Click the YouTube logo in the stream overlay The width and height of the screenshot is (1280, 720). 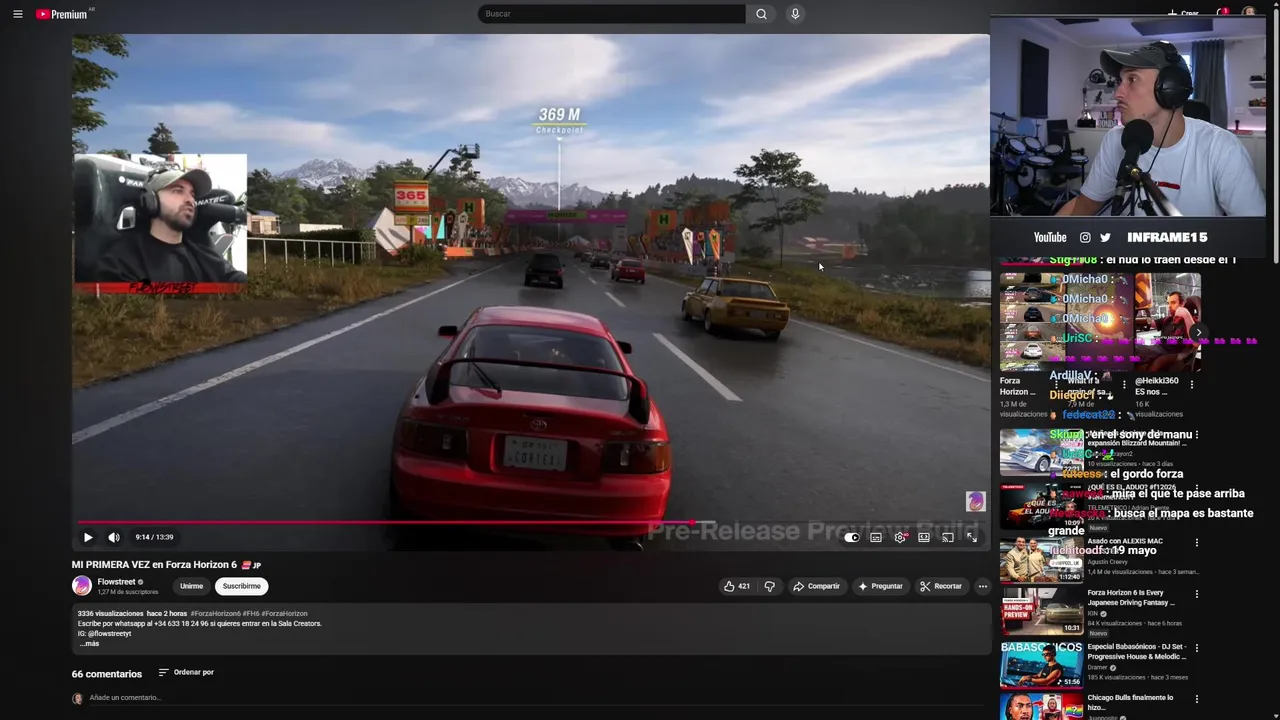(x=1050, y=238)
